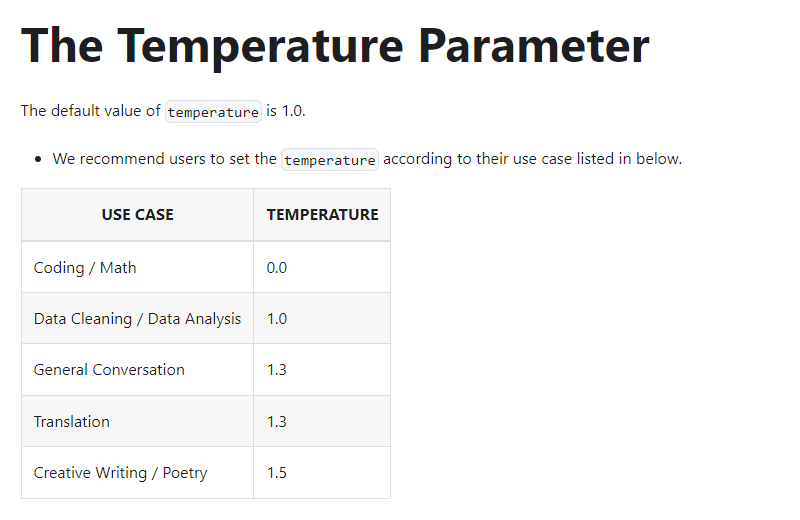This screenshot has width=800, height=520.
Task: Select the 0.0 temperature value
Action: tap(277, 267)
